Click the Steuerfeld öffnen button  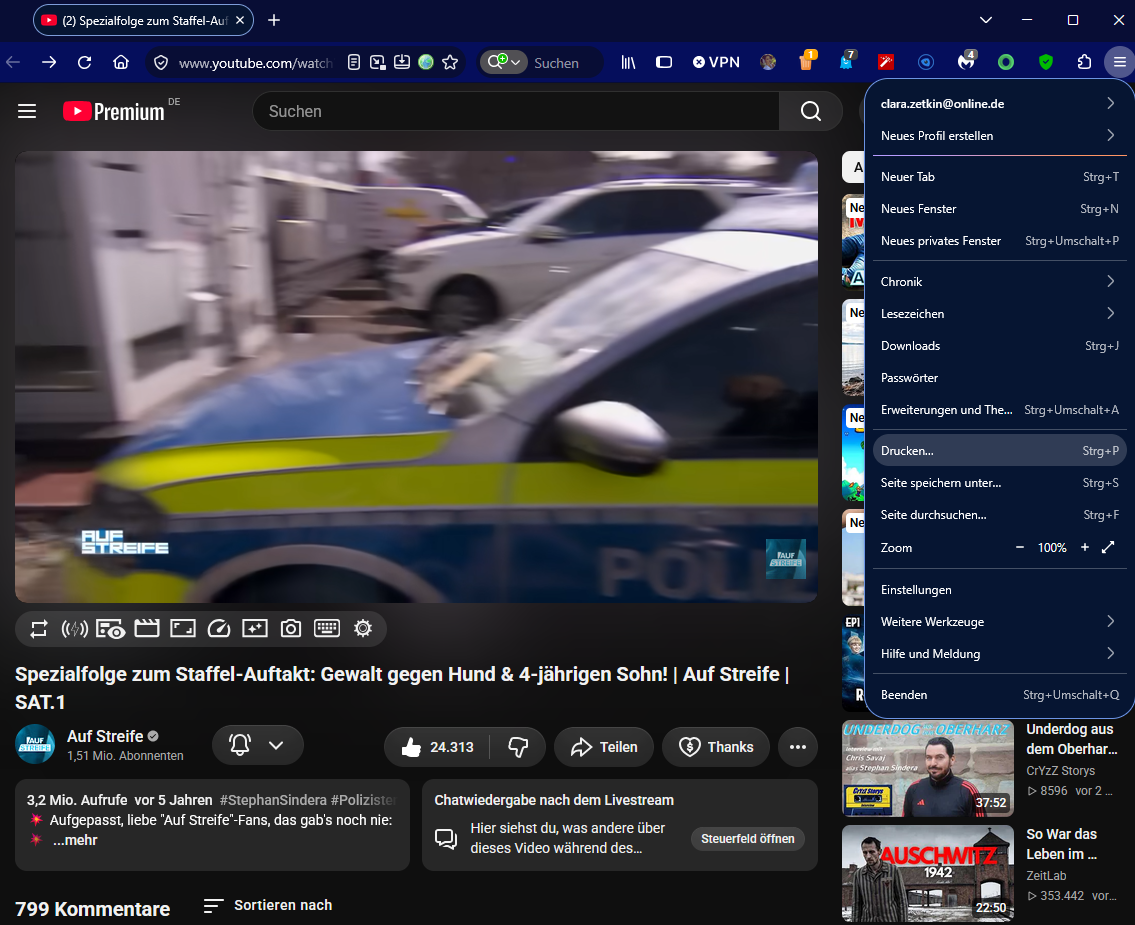tap(748, 838)
